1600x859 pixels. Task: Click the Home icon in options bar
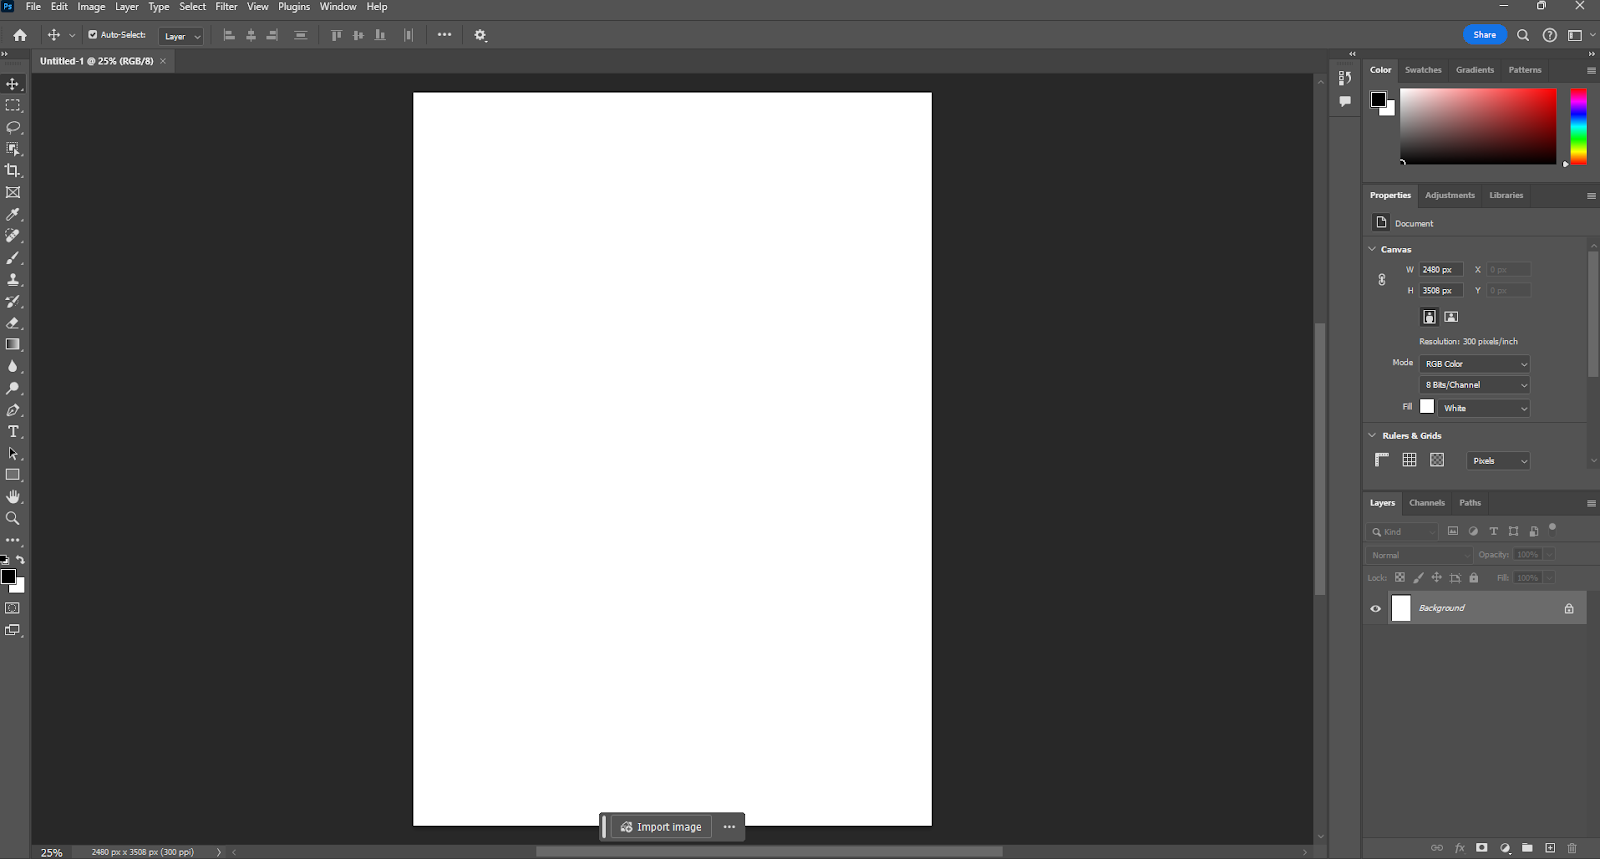20,35
